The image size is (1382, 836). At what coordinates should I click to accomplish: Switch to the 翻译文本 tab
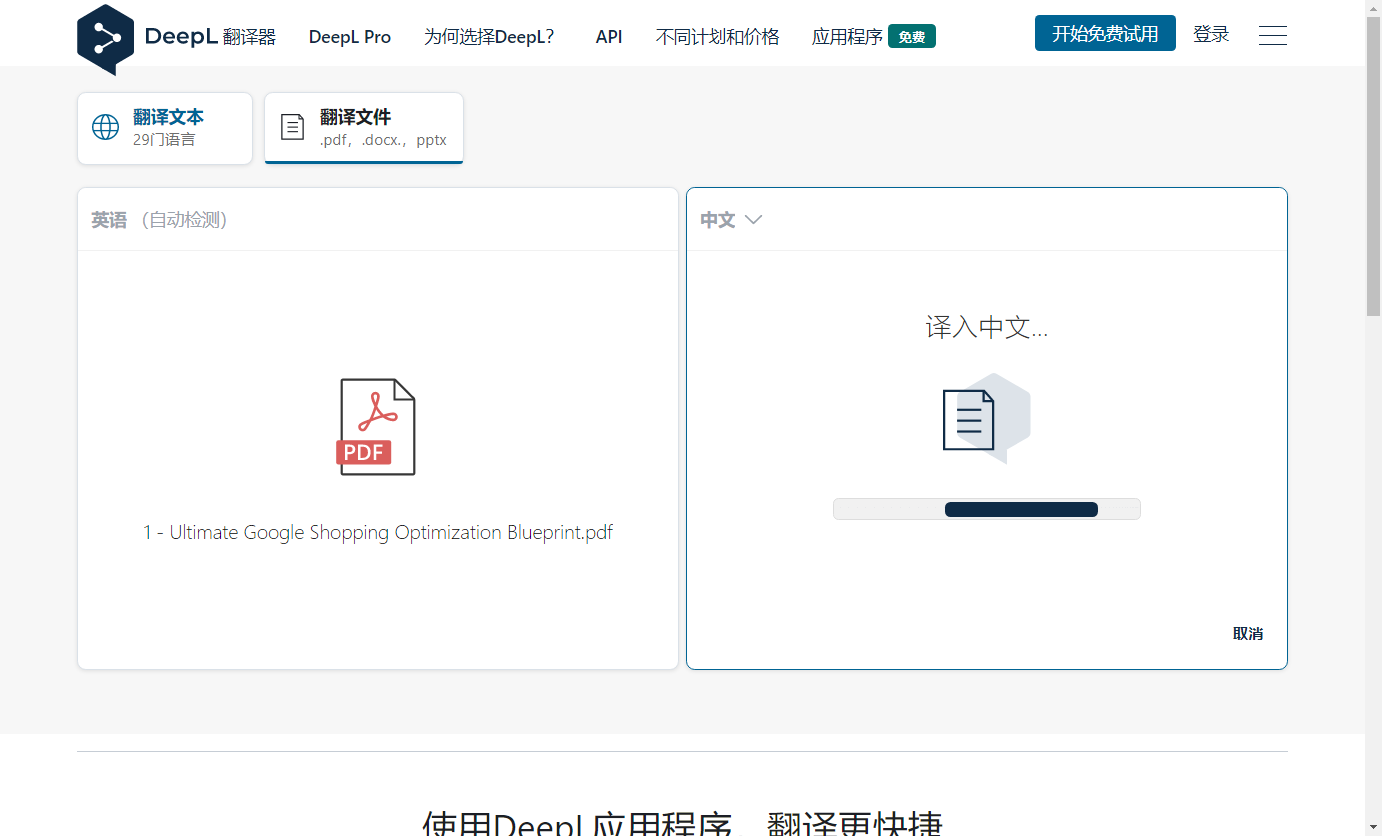point(165,128)
